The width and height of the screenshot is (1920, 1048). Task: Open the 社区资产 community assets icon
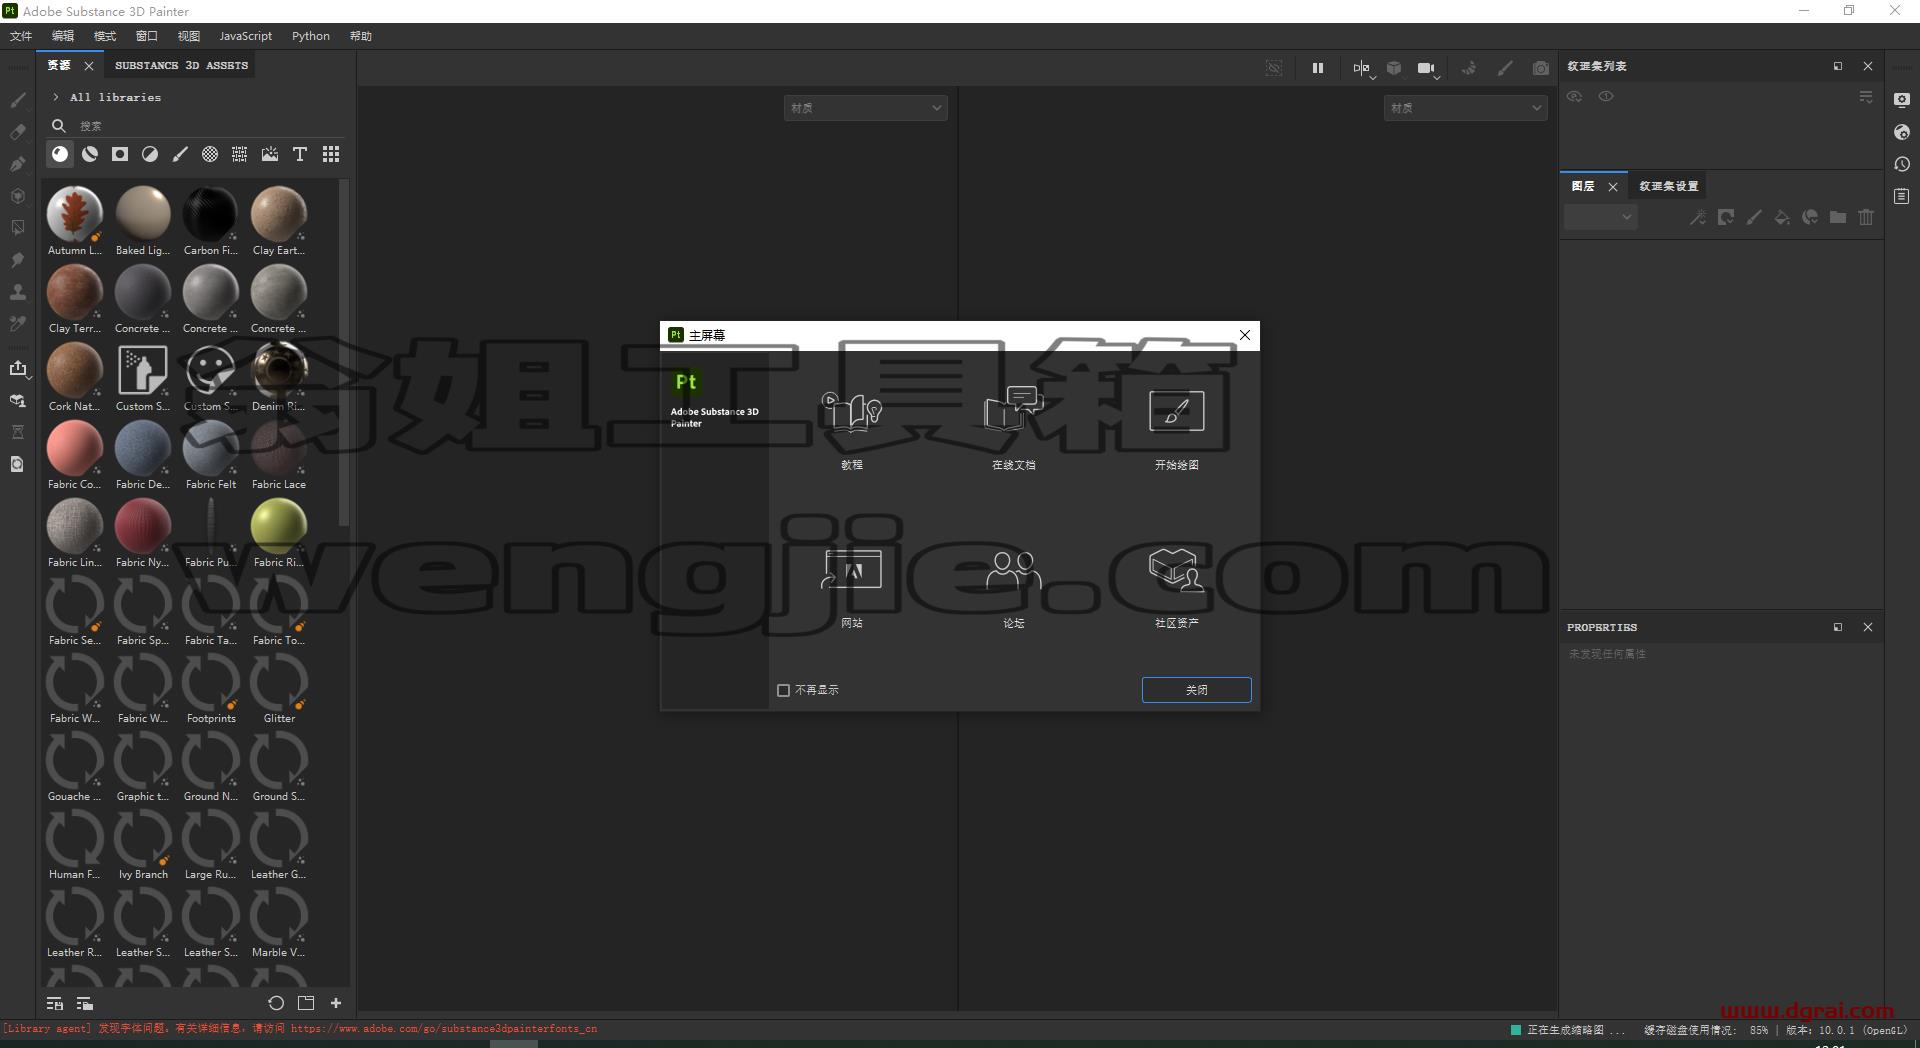pyautogui.click(x=1176, y=569)
